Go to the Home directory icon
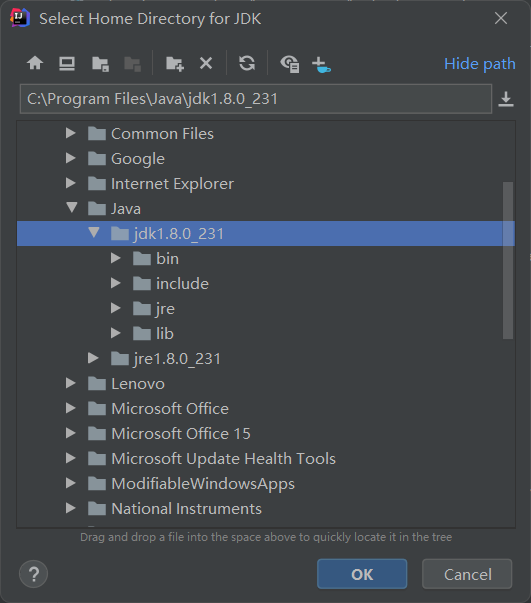 coord(35,63)
